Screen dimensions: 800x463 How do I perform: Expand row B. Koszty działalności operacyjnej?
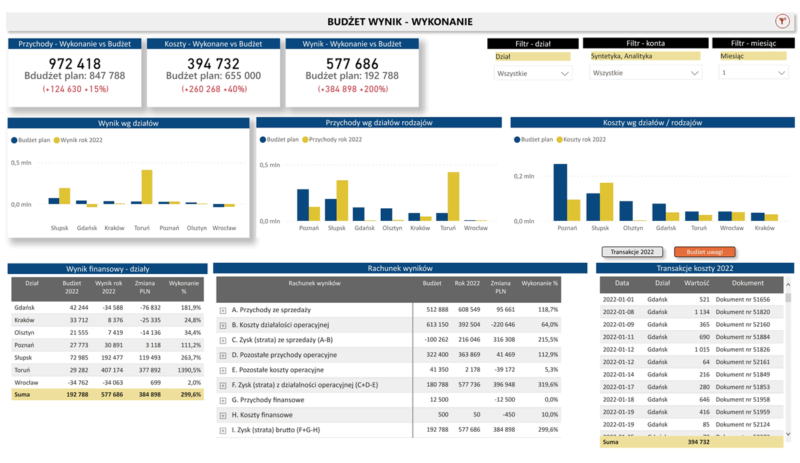pyautogui.click(x=223, y=325)
